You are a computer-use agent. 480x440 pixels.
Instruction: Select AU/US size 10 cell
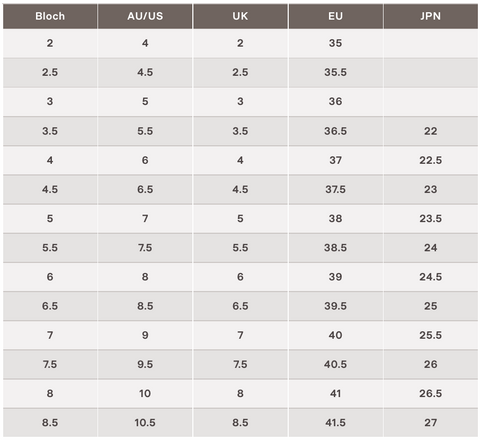pos(145,393)
